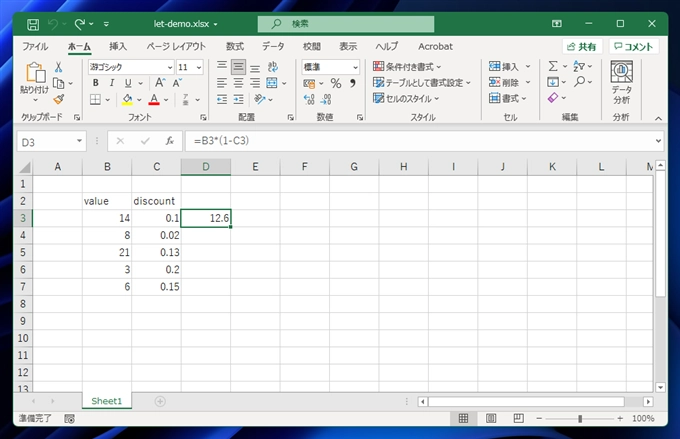Toggle Bold formatting

click(x=95, y=83)
